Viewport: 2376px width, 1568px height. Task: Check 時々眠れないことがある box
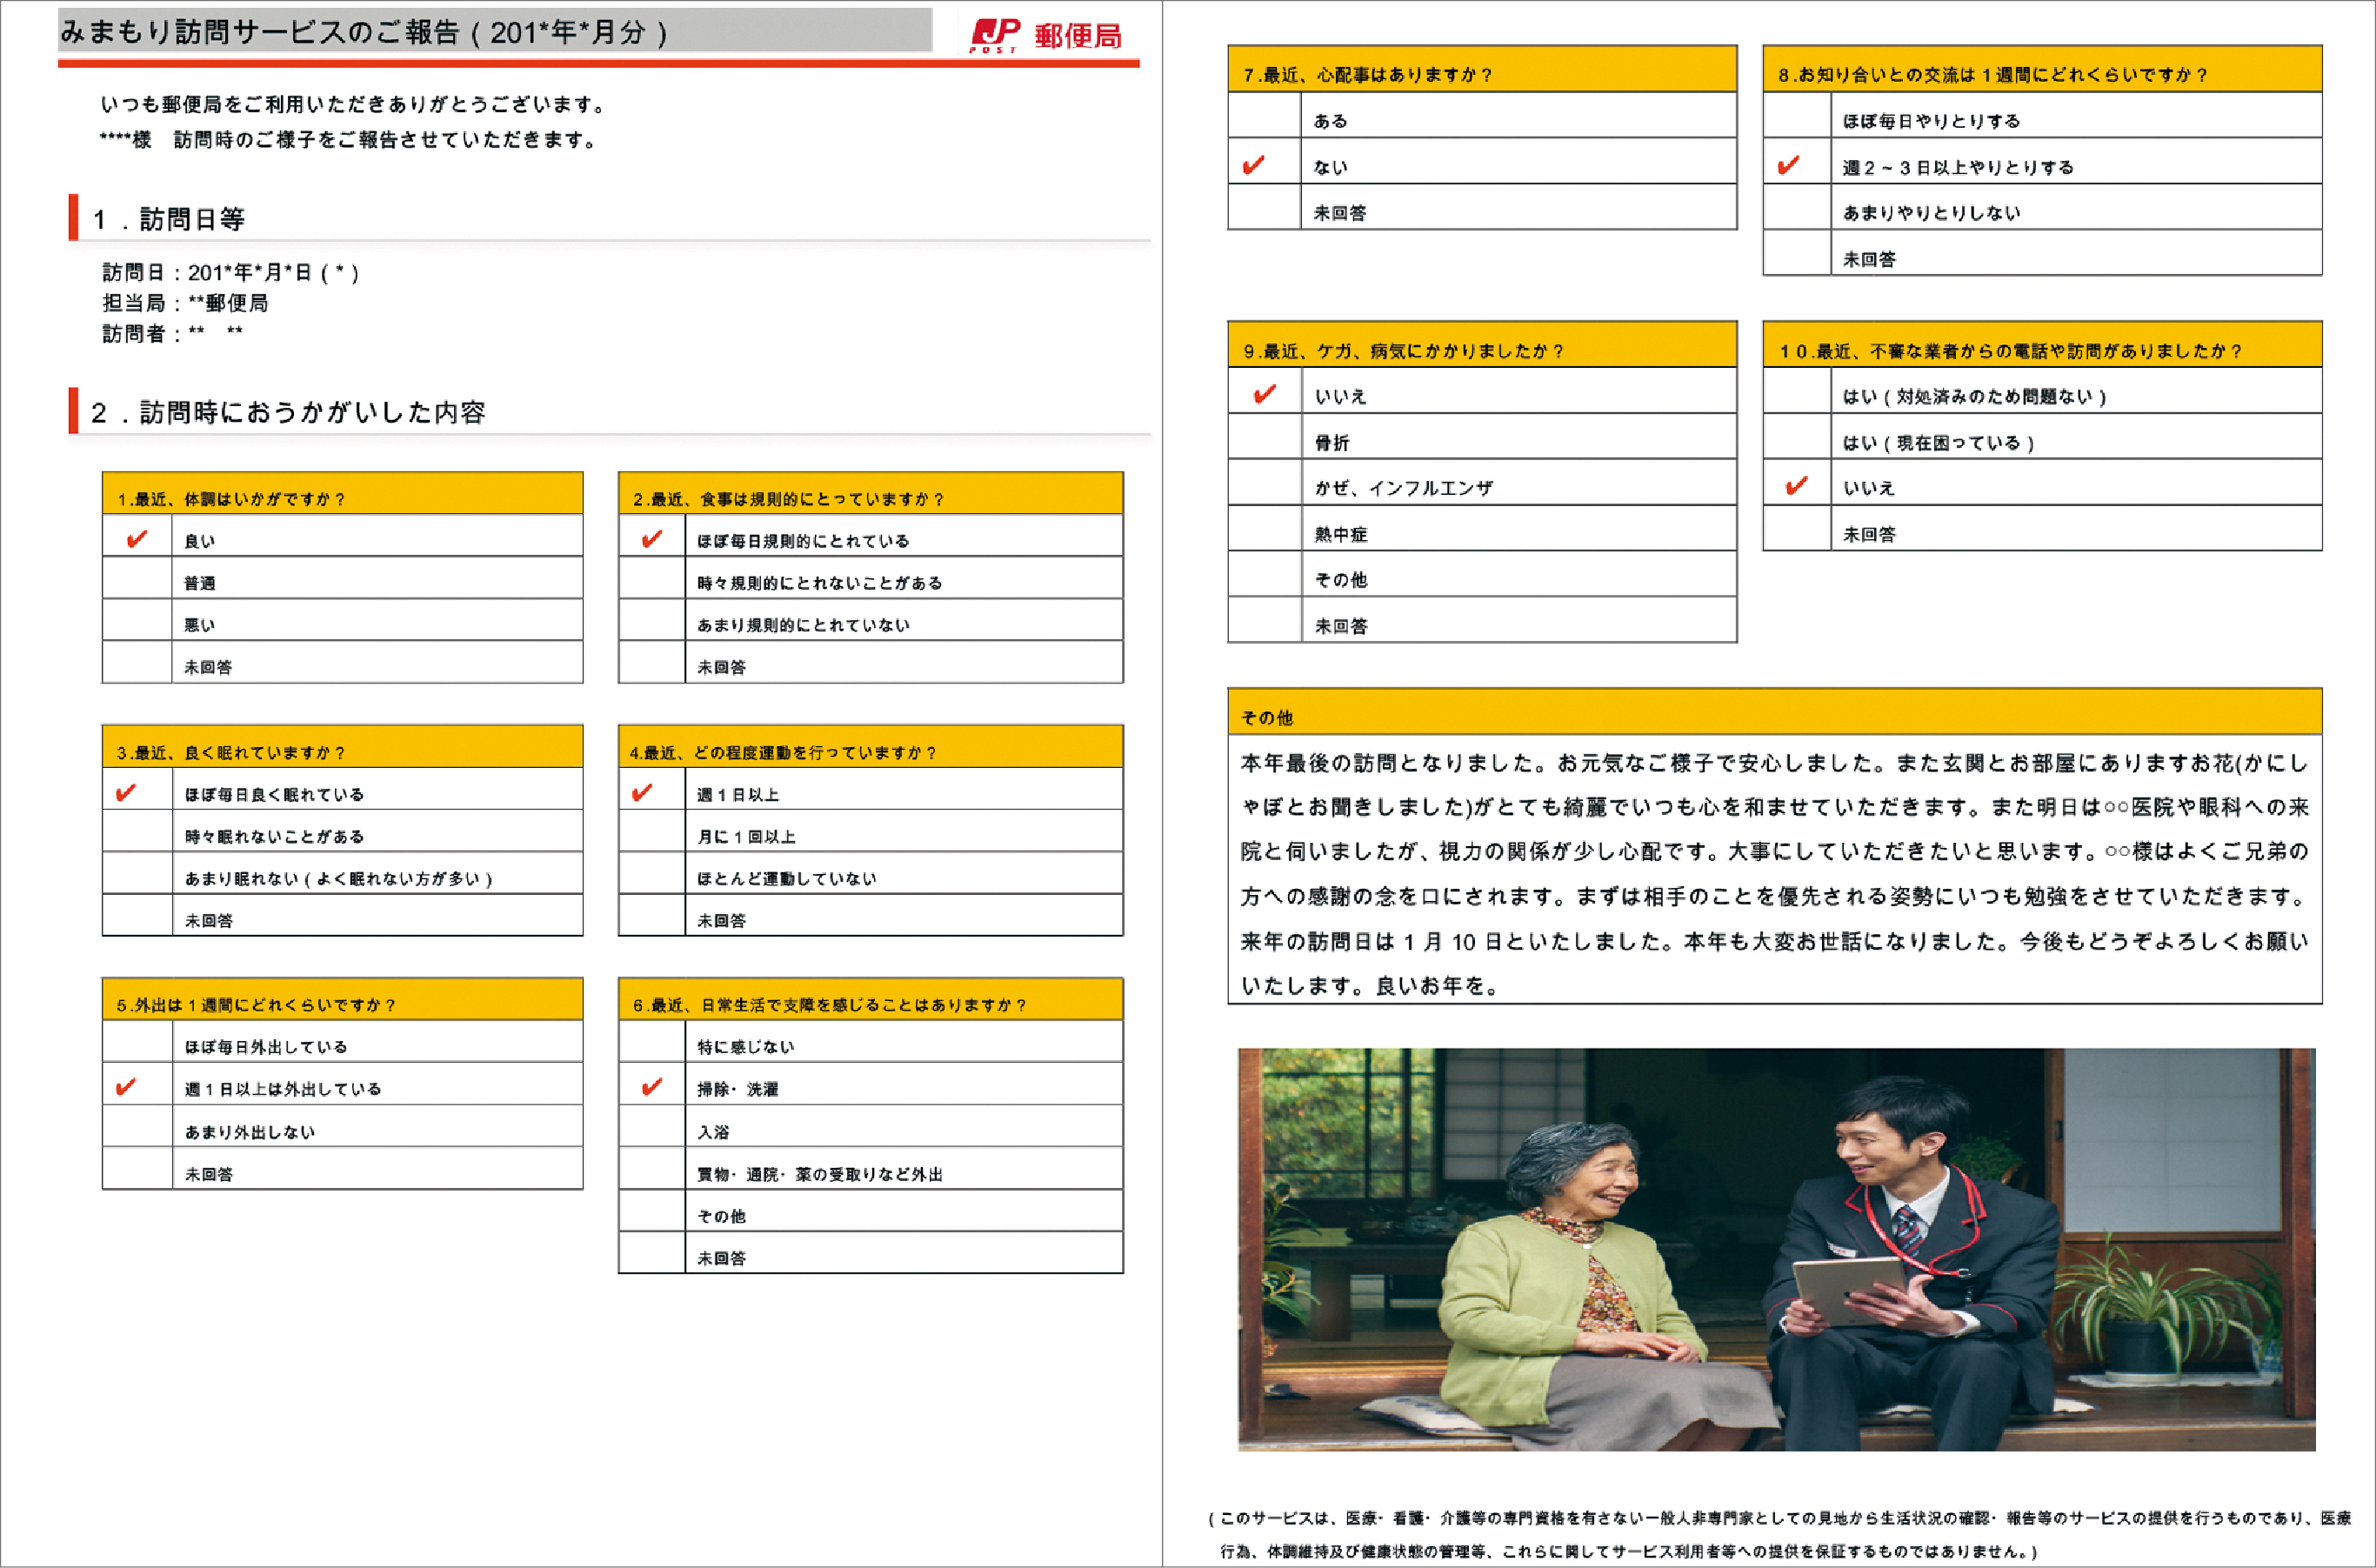point(137,831)
